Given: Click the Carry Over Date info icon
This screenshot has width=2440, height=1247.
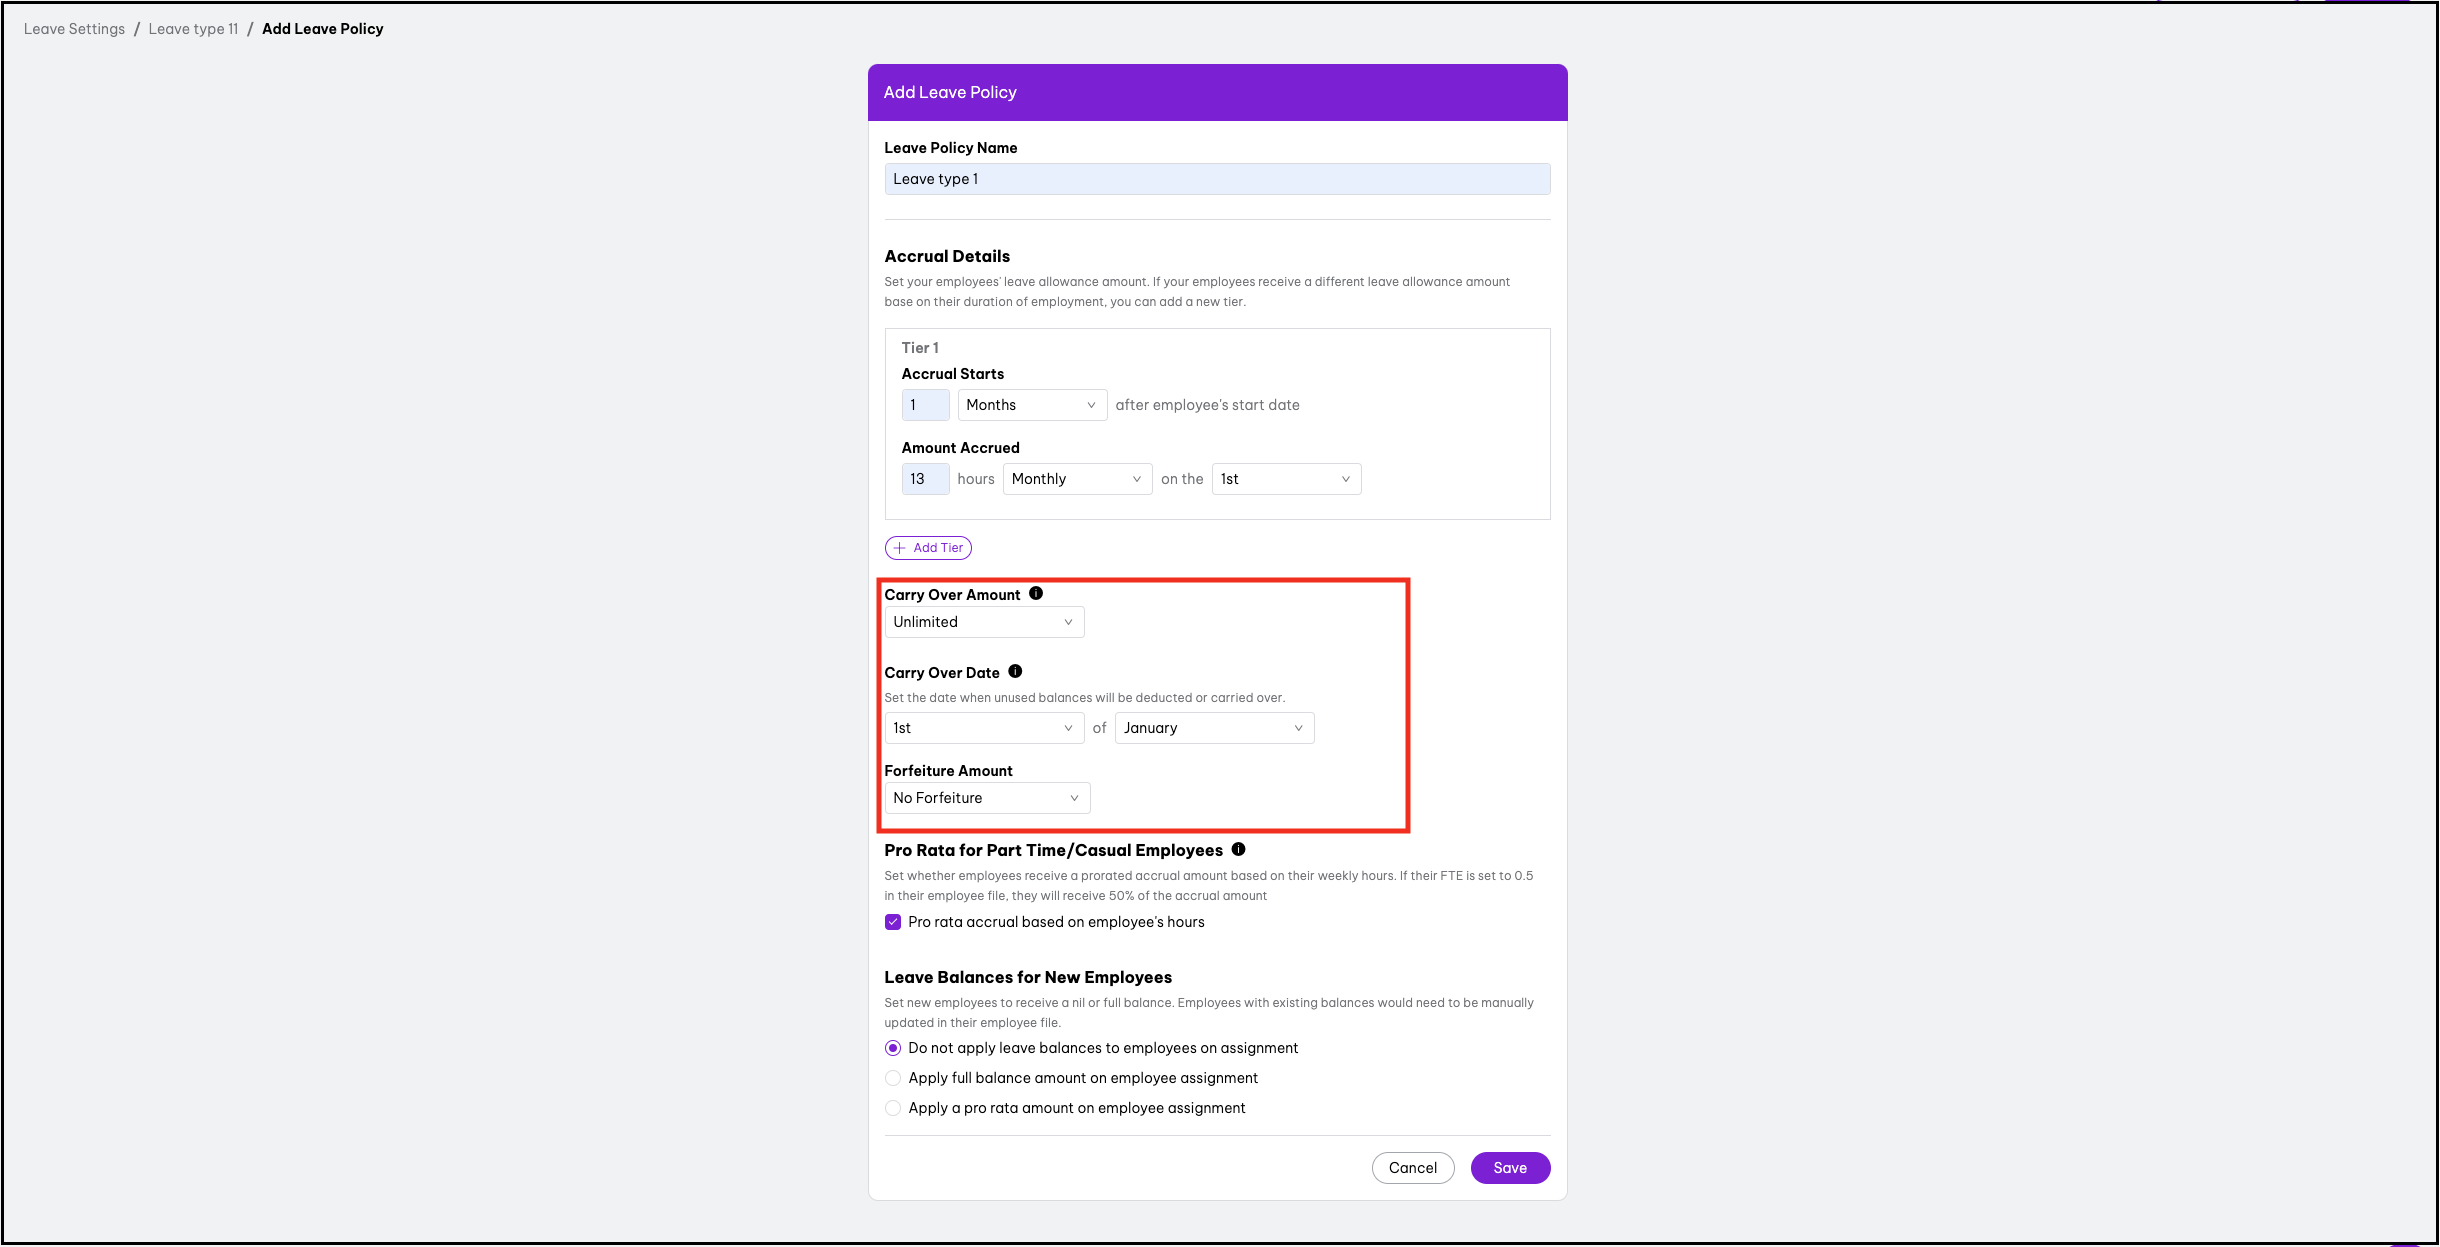Looking at the screenshot, I should point(1015,671).
